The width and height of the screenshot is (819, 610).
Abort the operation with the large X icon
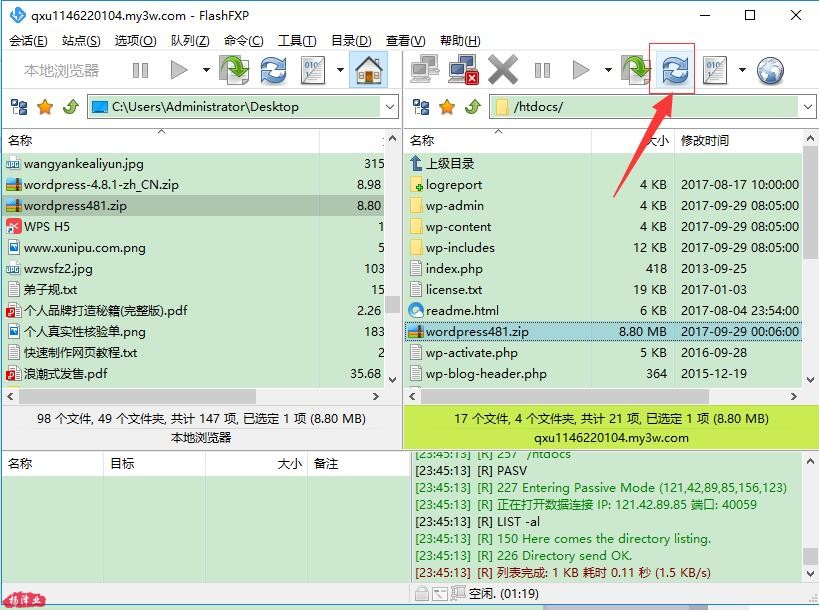(x=502, y=70)
